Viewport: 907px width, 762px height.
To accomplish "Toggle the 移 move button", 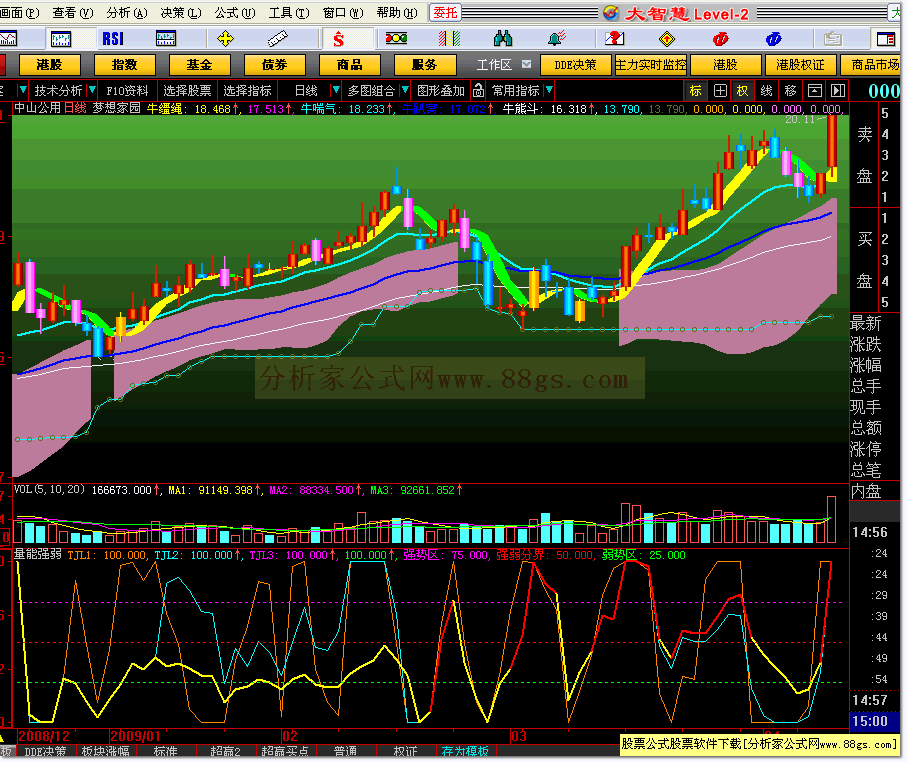I will (x=790, y=90).
